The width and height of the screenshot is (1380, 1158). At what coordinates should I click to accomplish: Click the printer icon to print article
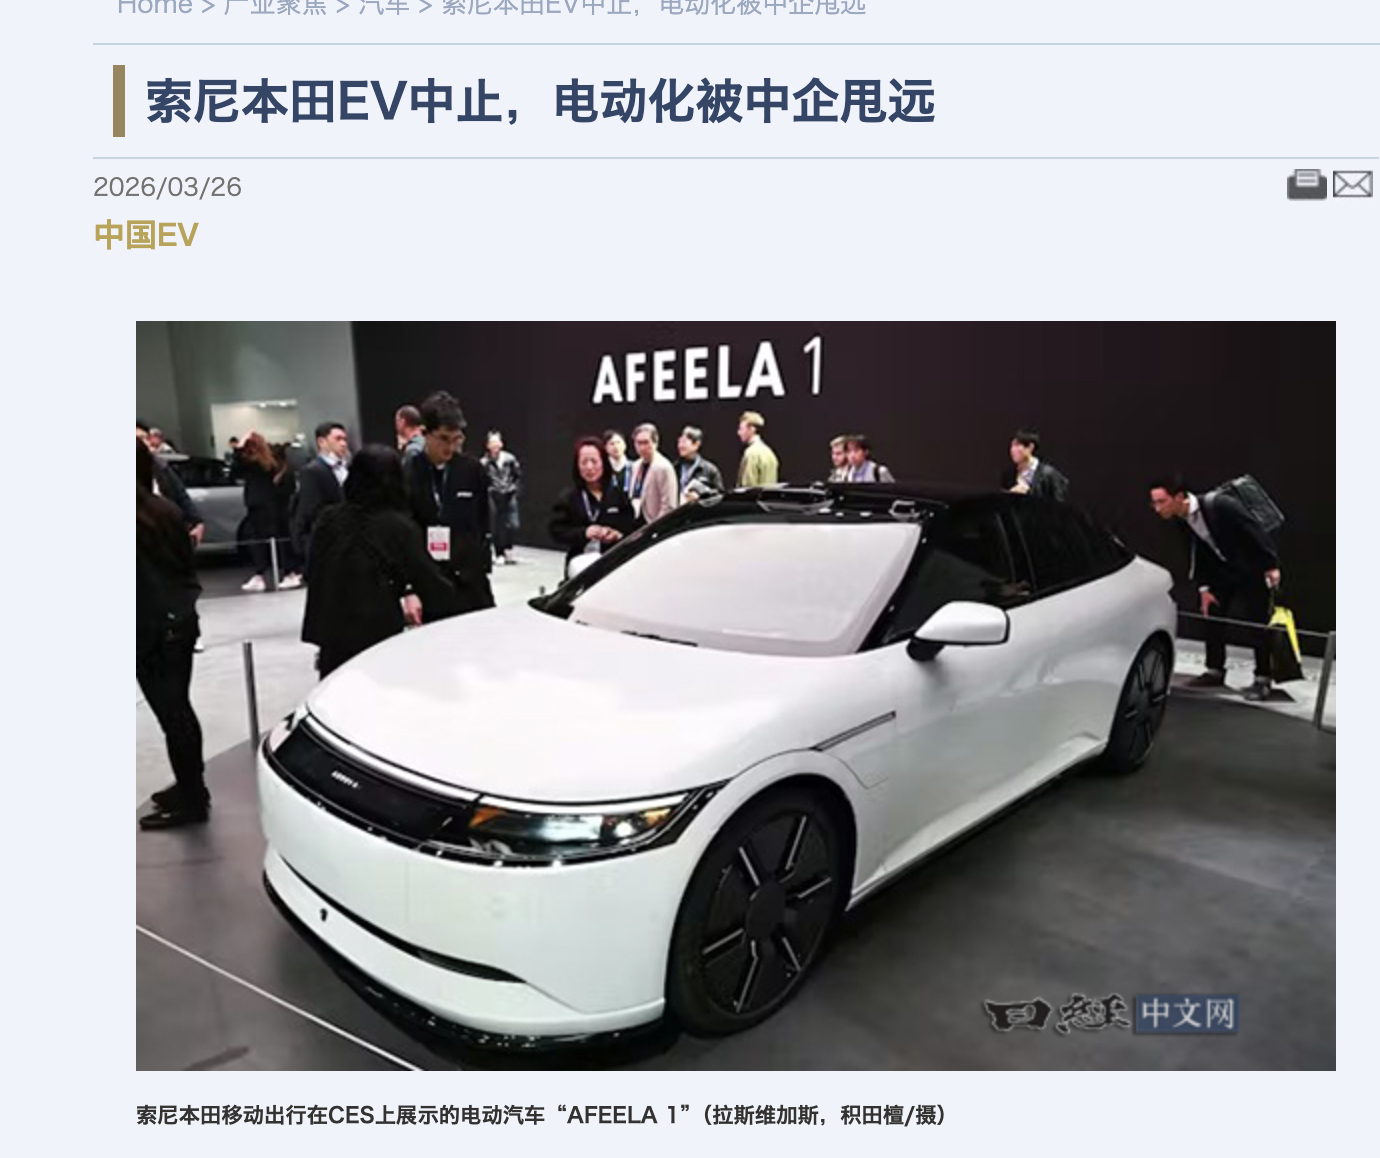[x=1306, y=185]
